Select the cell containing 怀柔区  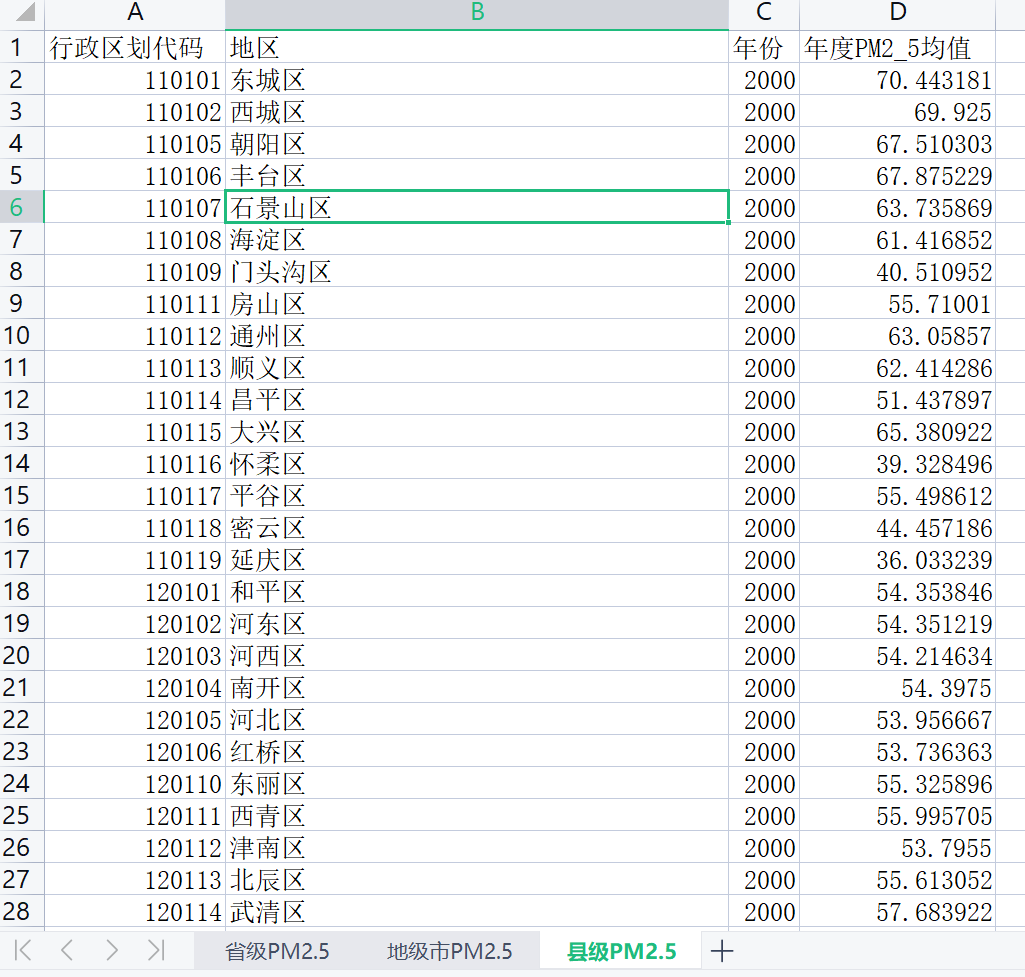point(477,463)
